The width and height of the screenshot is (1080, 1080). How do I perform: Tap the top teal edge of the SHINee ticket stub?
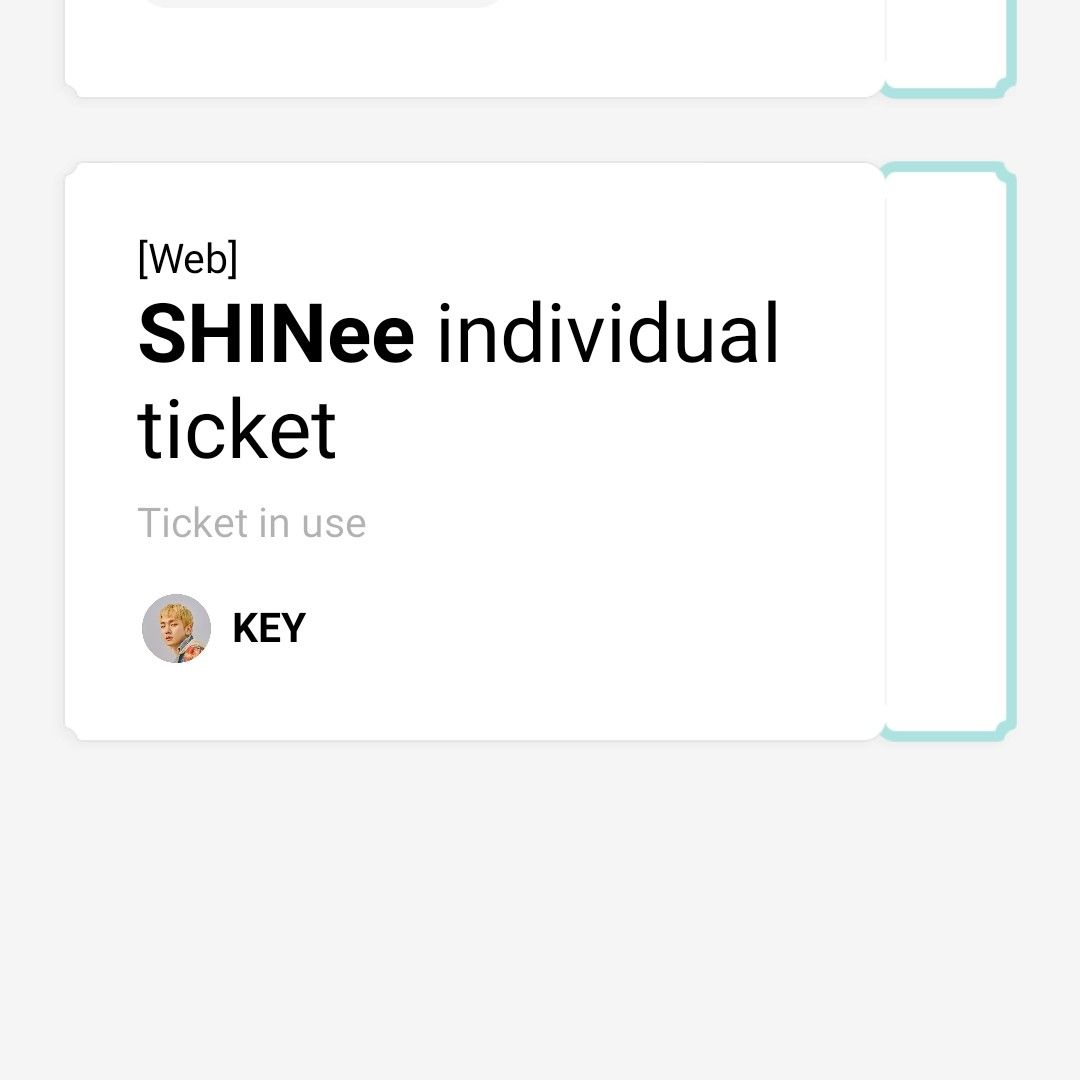950,167
